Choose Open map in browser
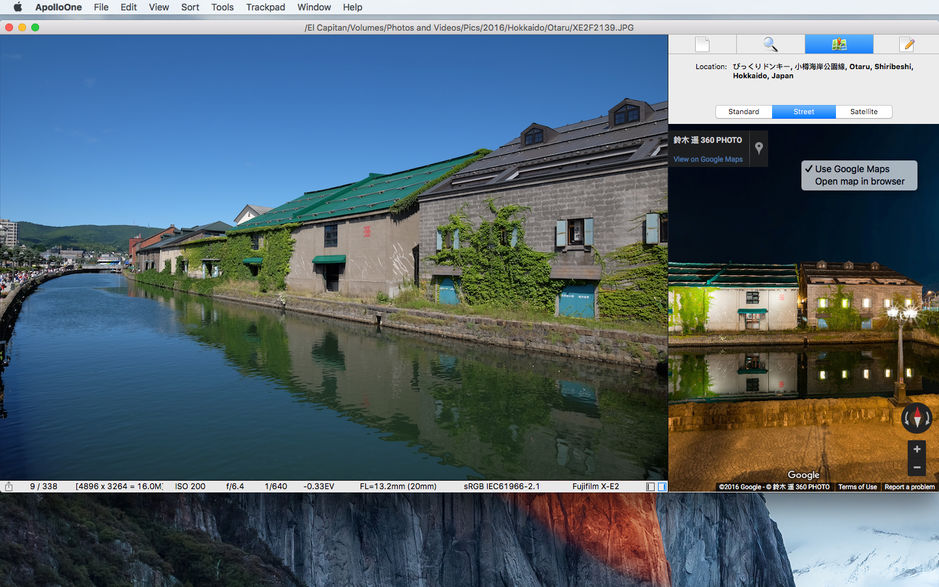This screenshot has width=939, height=587. tap(859, 182)
